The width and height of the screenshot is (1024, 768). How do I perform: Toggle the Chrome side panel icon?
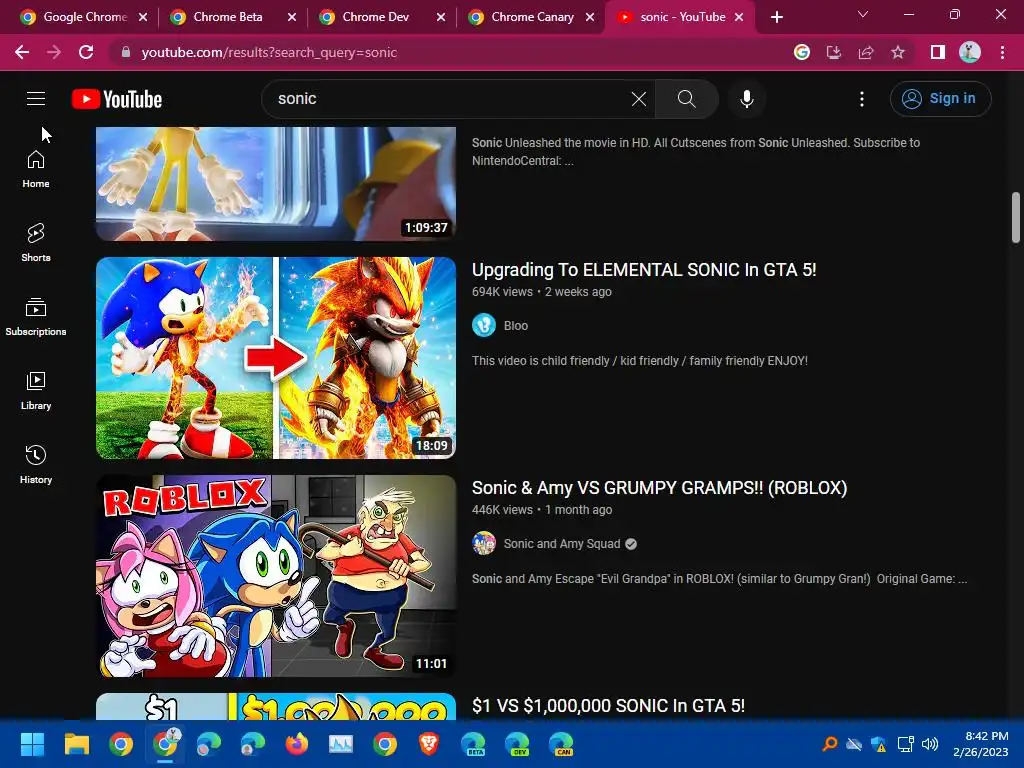coord(938,52)
